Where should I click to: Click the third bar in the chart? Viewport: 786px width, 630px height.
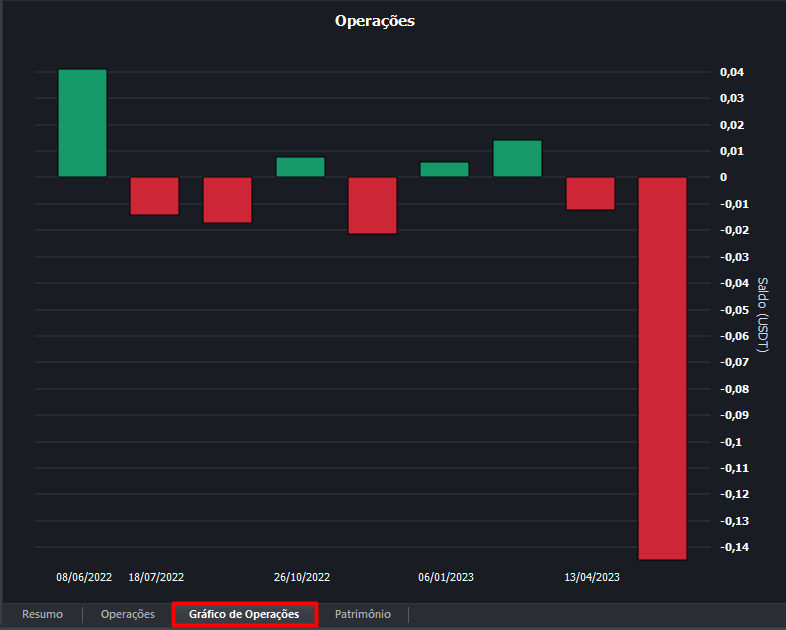tap(227, 200)
